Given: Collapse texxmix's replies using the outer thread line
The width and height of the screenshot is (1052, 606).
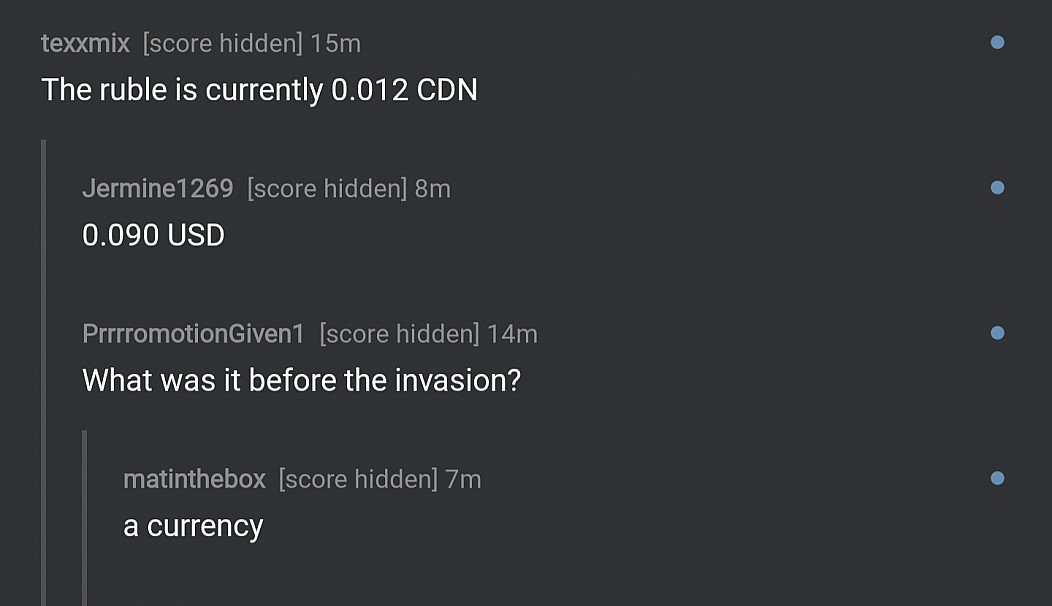Looking at the screenshot, I should click(x=44, y=370).
